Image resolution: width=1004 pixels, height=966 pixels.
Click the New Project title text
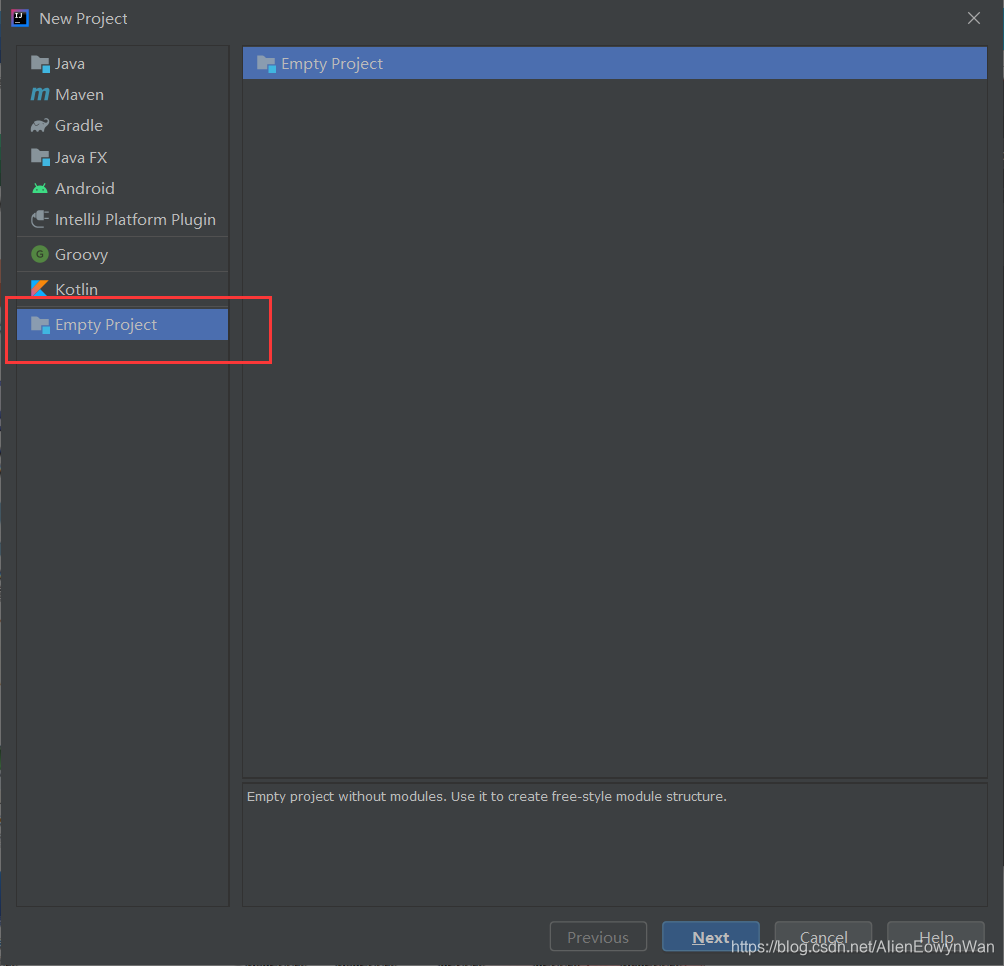pyautogui.click(x=83, y=19)
